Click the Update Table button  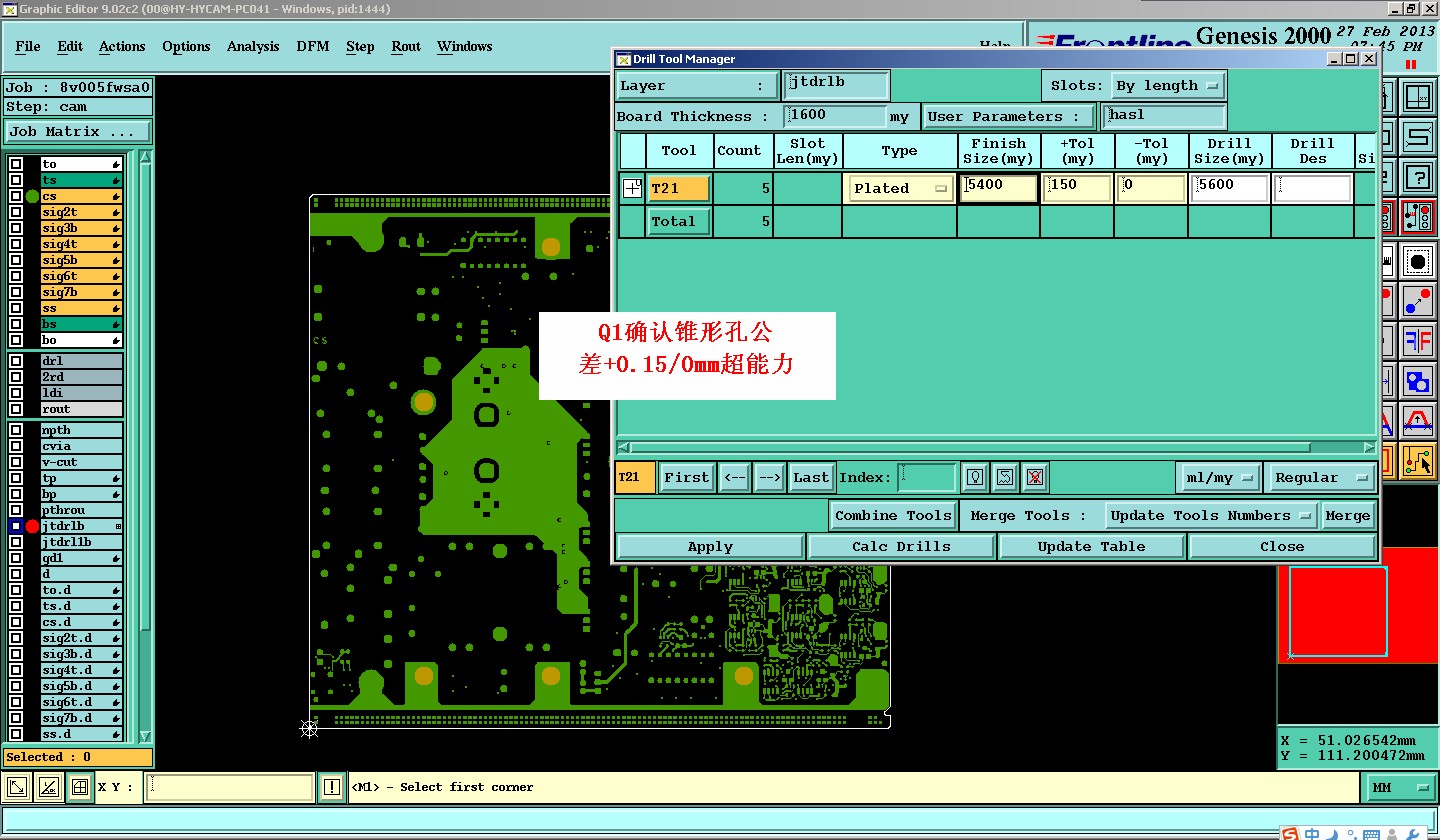tap(1091, 547)
